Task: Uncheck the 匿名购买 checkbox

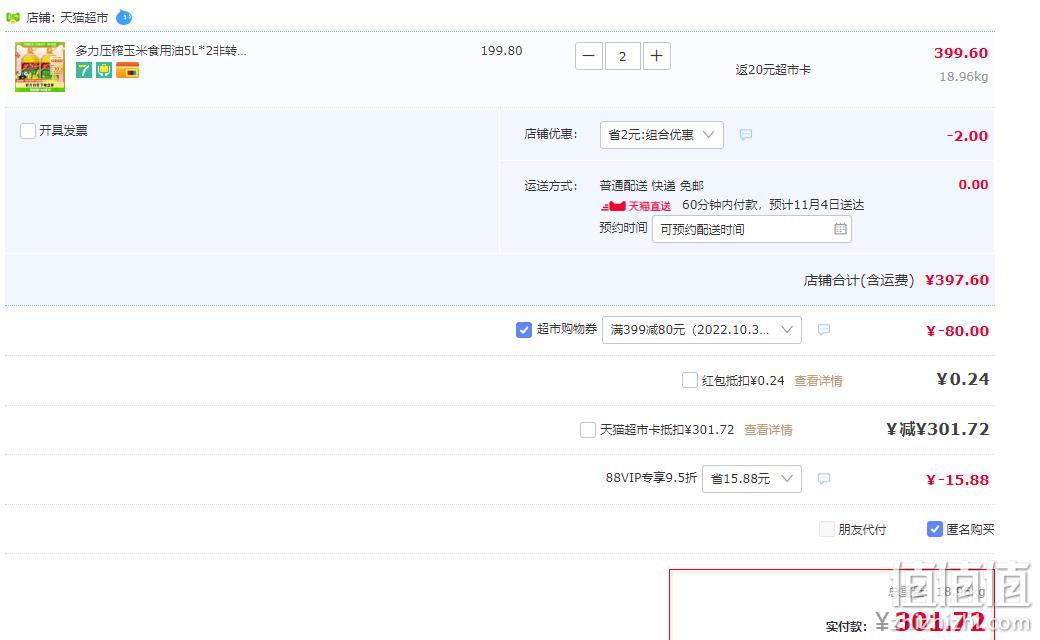Action: [x=935, y=529]
